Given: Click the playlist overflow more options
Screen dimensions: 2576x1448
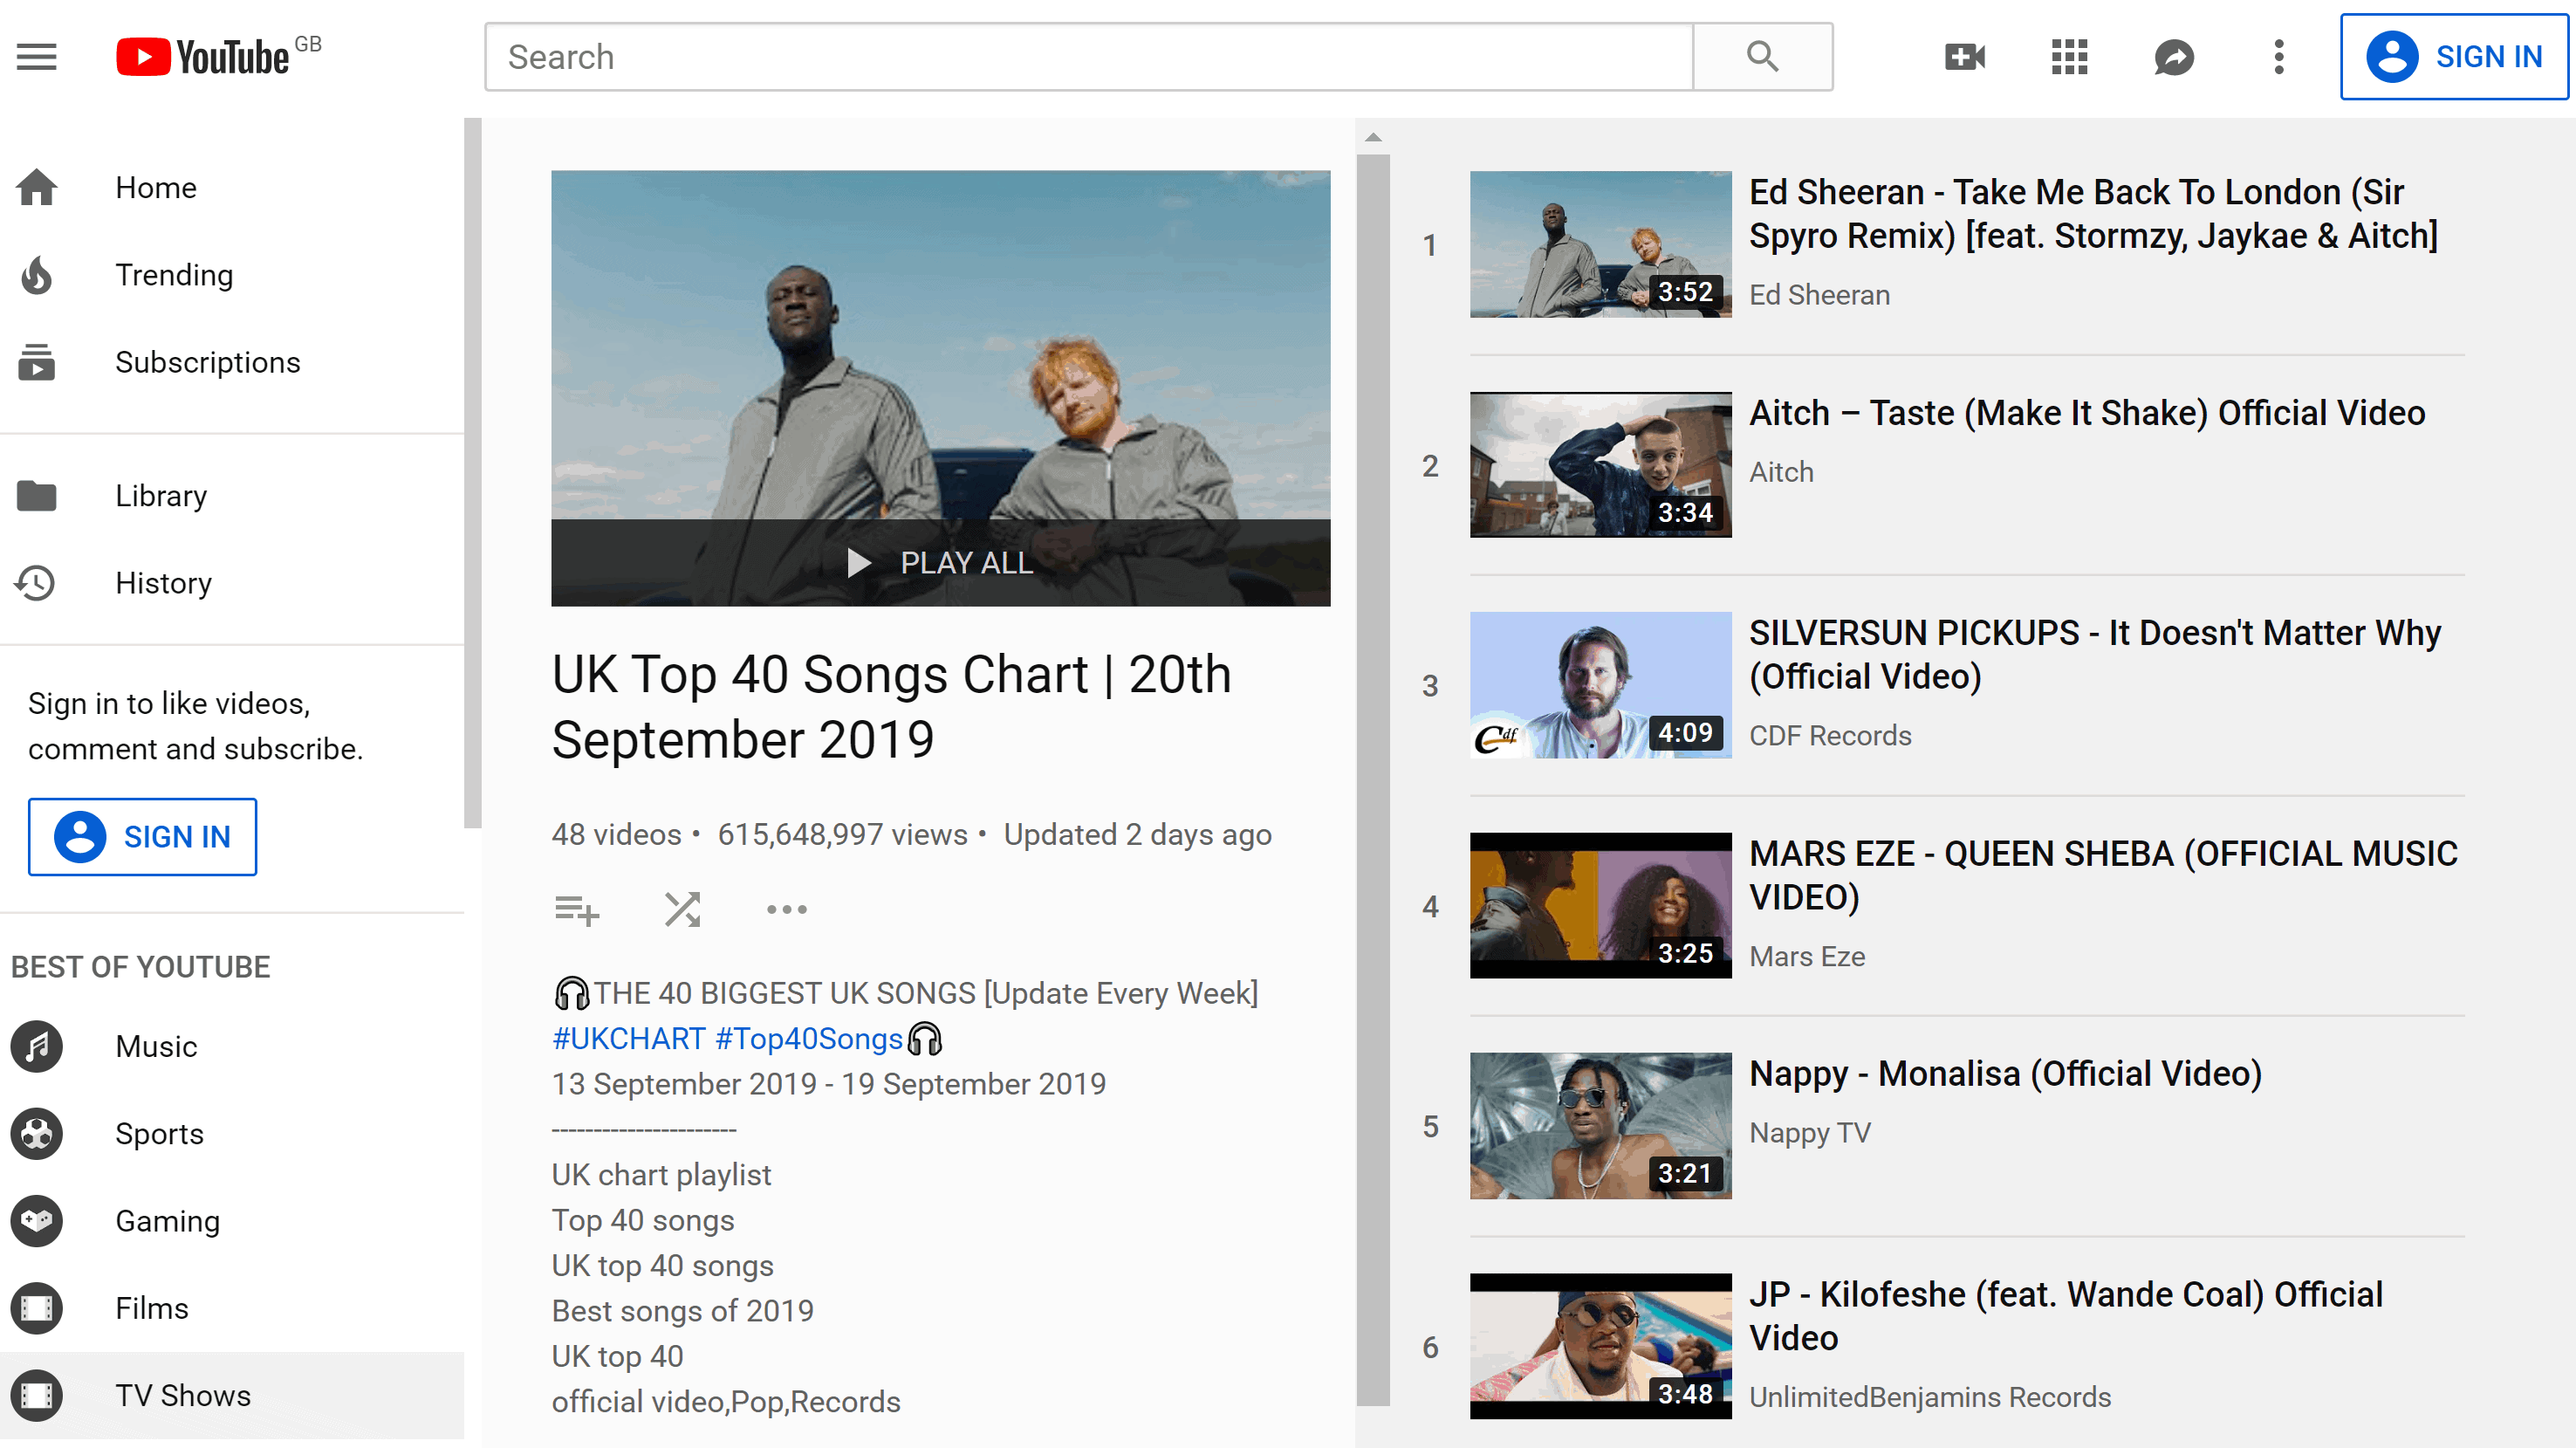Looking at the screenshot, I should point(784,909).
